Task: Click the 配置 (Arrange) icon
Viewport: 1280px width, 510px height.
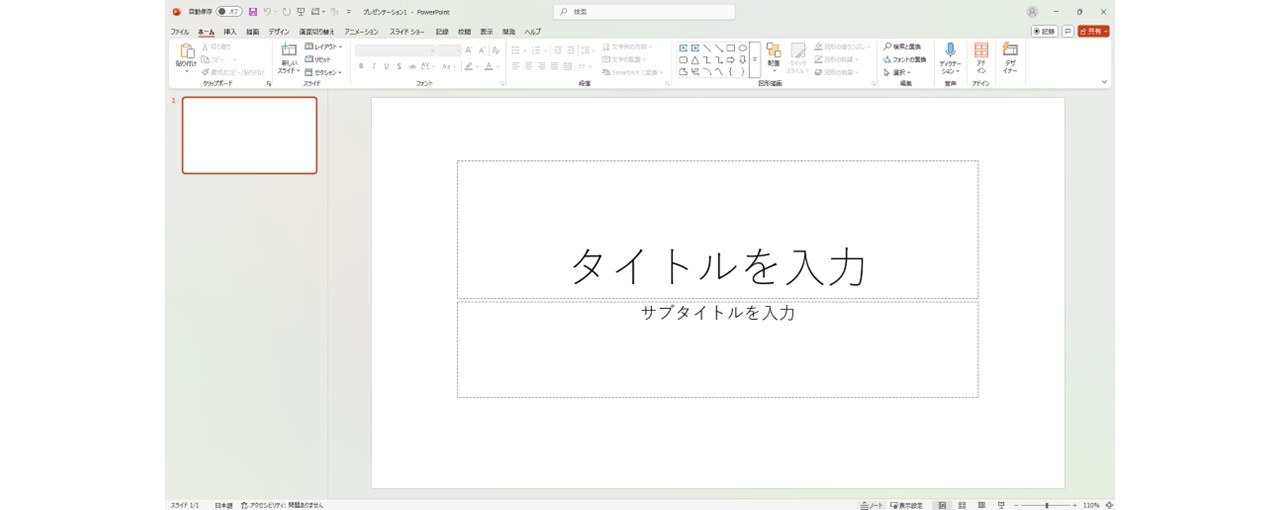Action: click(x=773, y=51)
